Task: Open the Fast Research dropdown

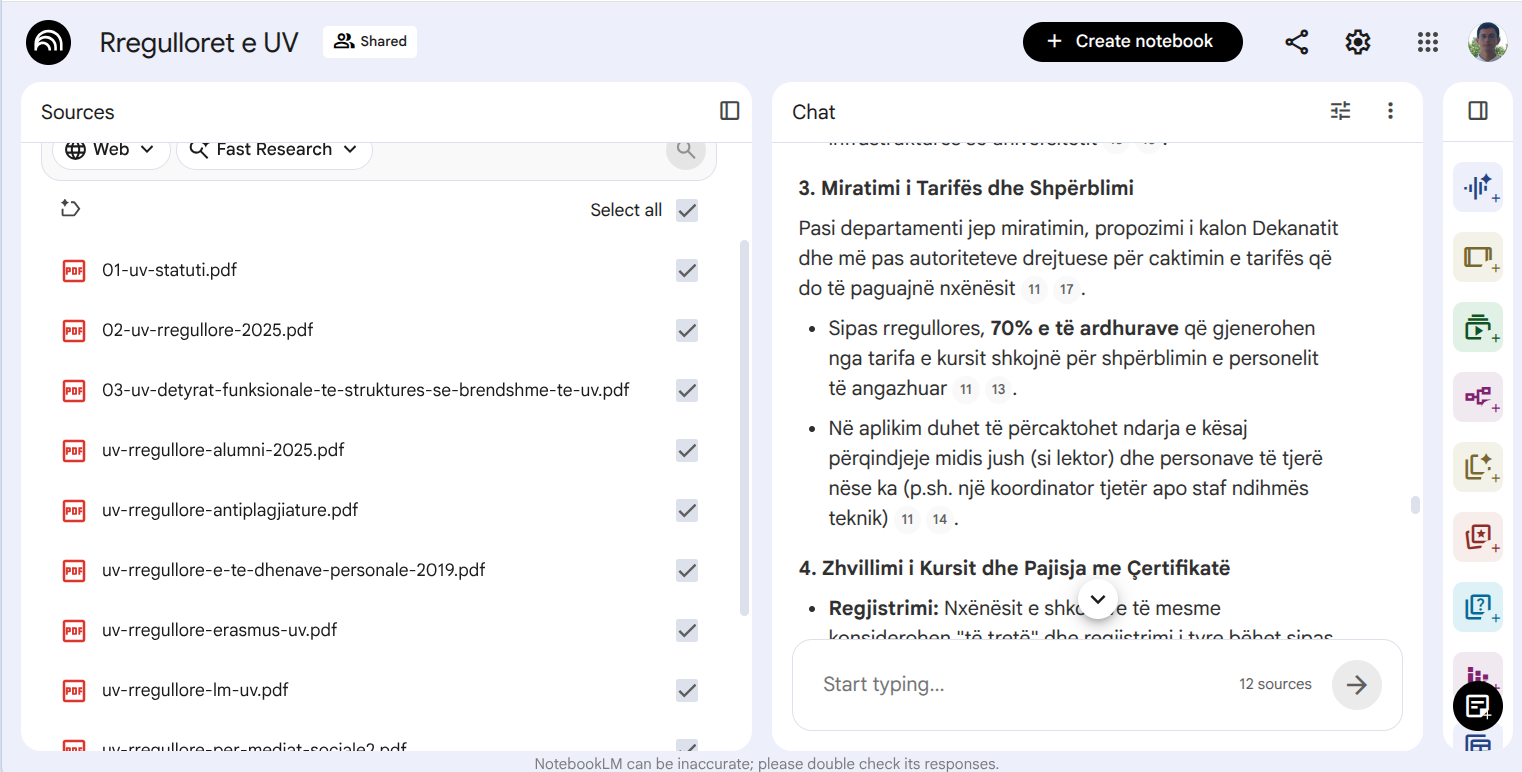Action: tap(274, 150)
